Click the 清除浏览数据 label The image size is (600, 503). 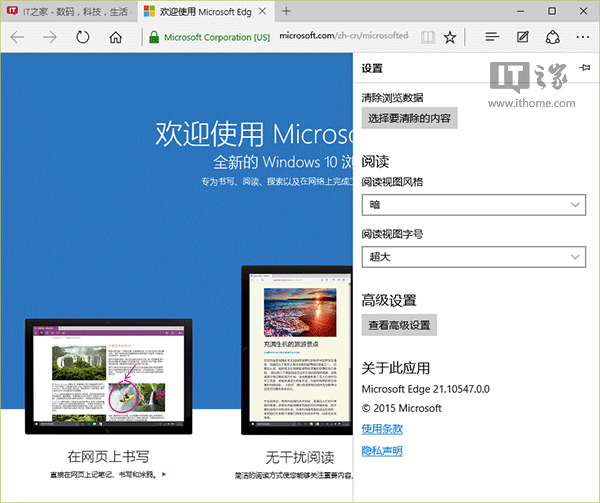[392, 98]
